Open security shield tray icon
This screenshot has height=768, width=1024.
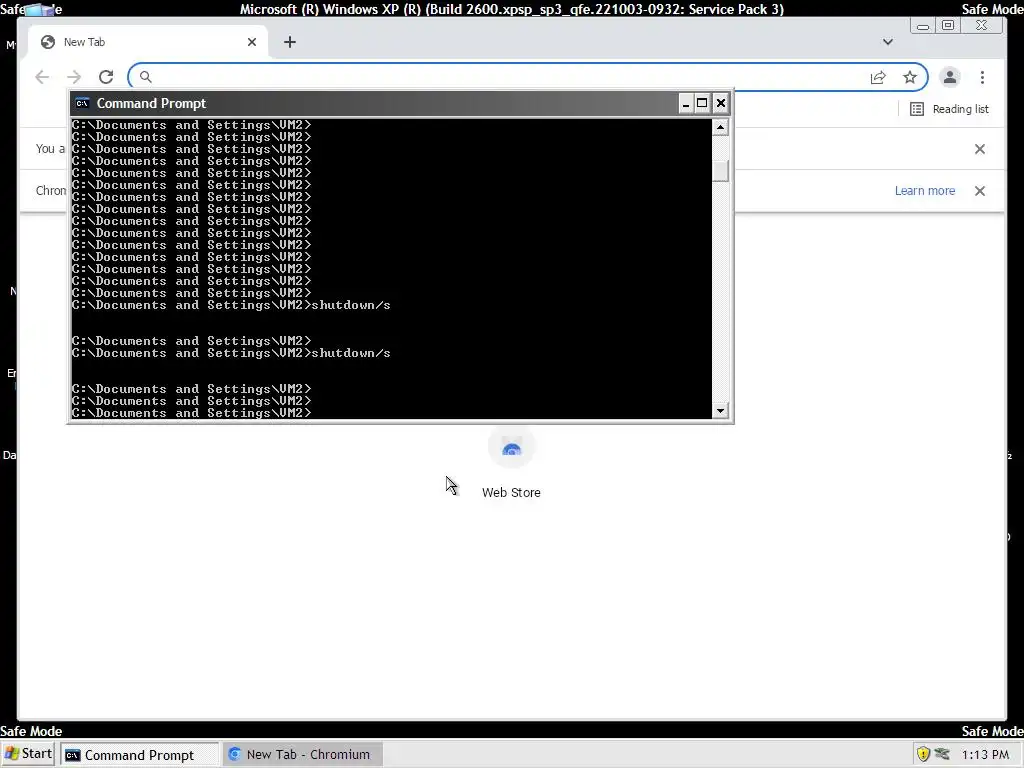pyautogui.click(x=923, y=754)
